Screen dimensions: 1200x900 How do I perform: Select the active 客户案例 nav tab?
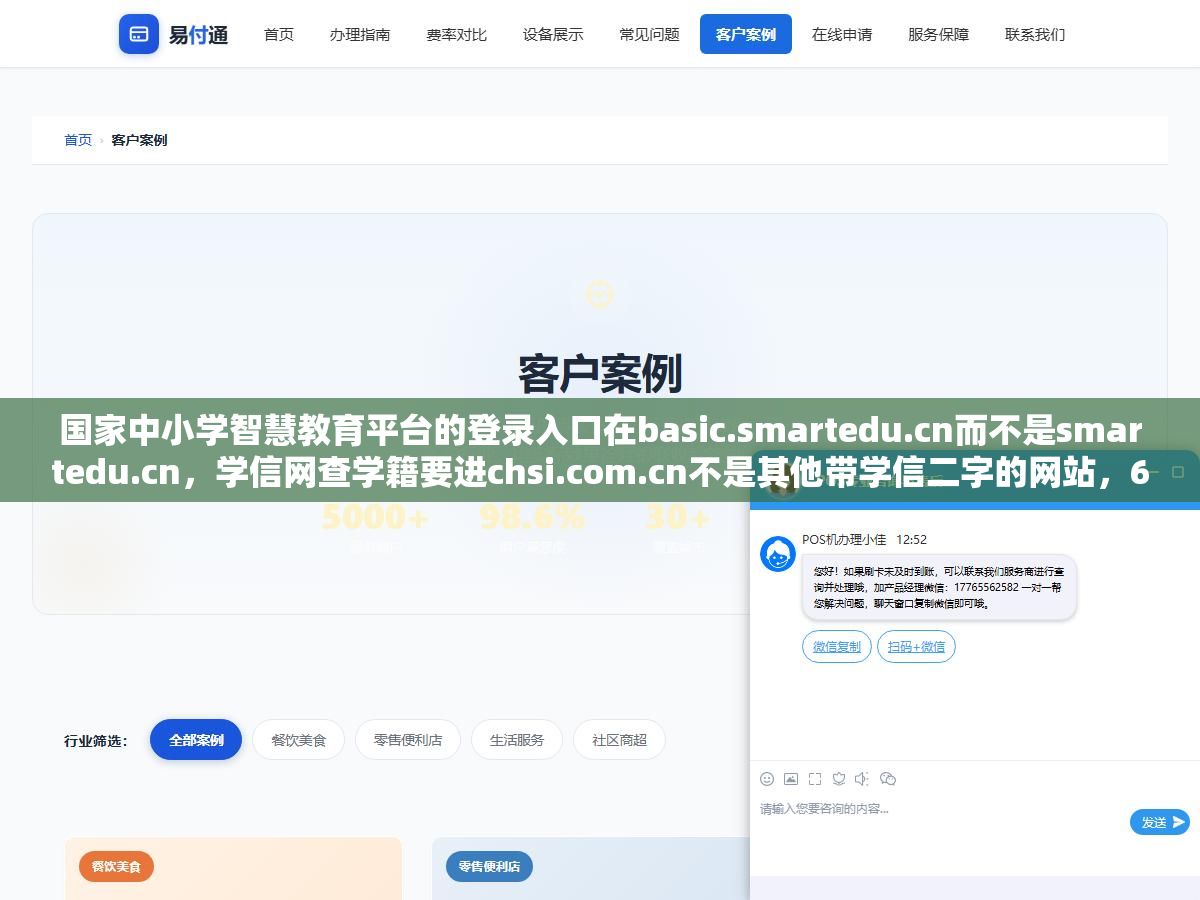click(x=746, y=34)
